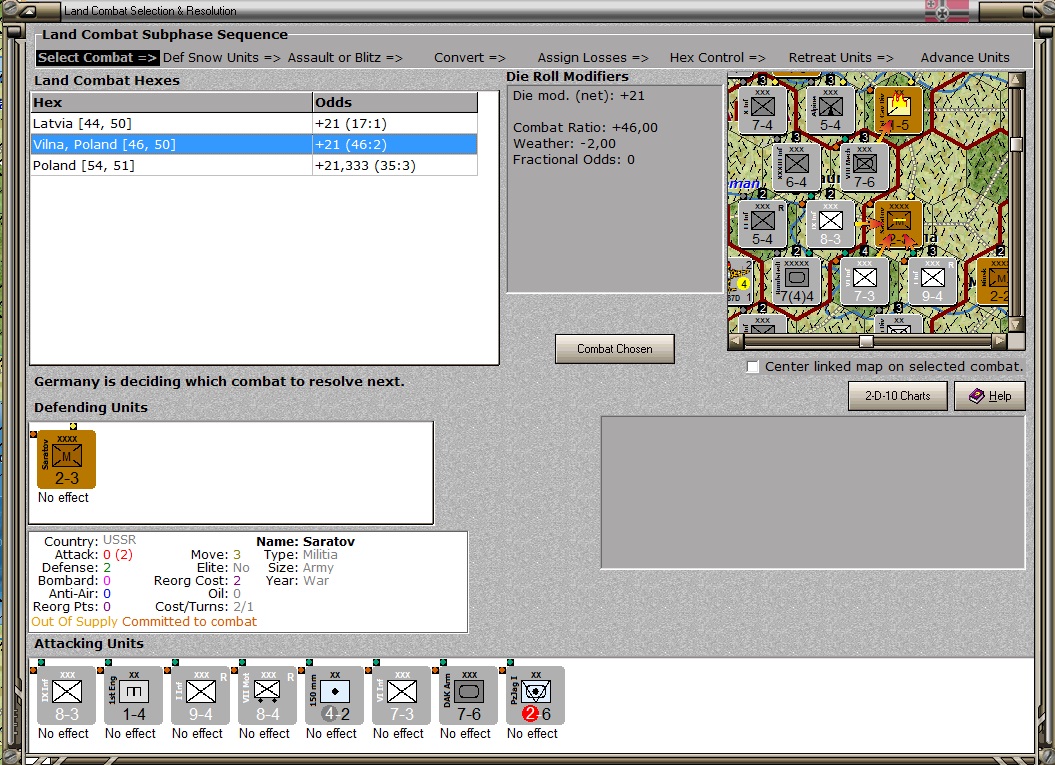The image size is (1055, 765).
Task: Click the Assault or Blitz subphase step
Action: point(345,58)
